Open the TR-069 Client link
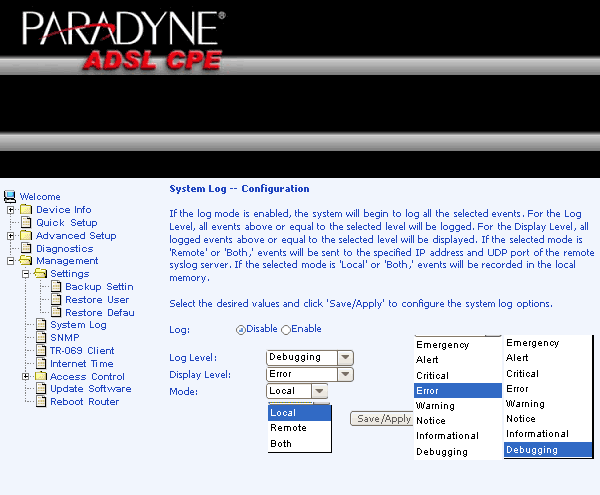The height and width of the screenshot is (495, 600). tap(82, 350)
